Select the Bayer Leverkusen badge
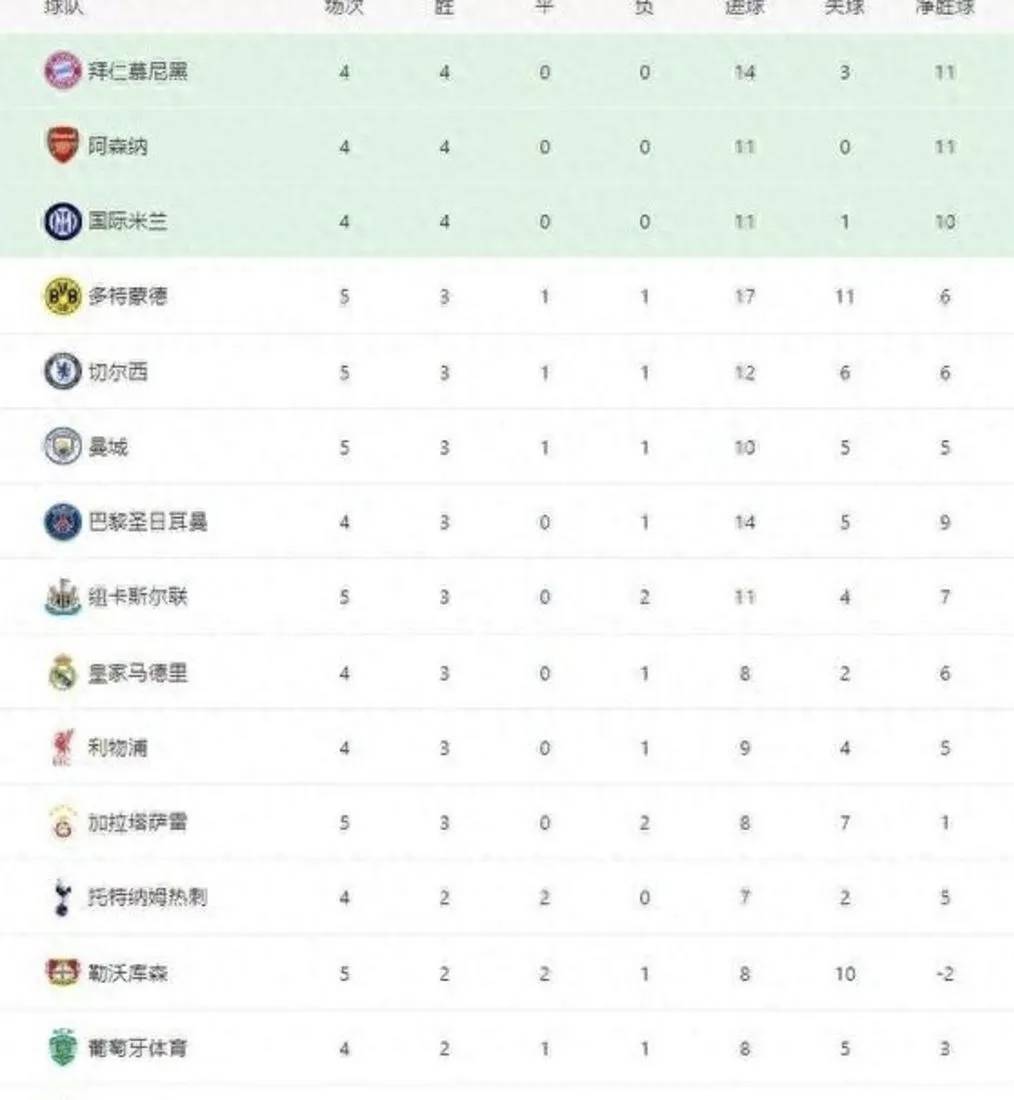1014x1100 pixels. (62, 972)
